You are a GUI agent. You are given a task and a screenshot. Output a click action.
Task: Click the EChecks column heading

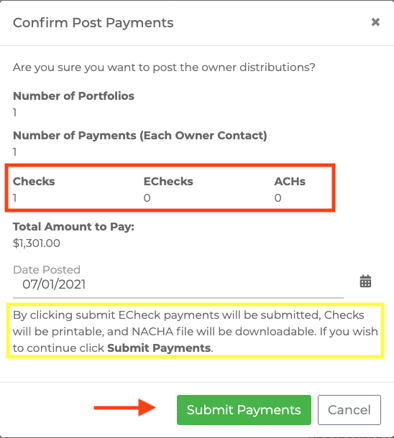pyautogui.click(x=168, y=181)
